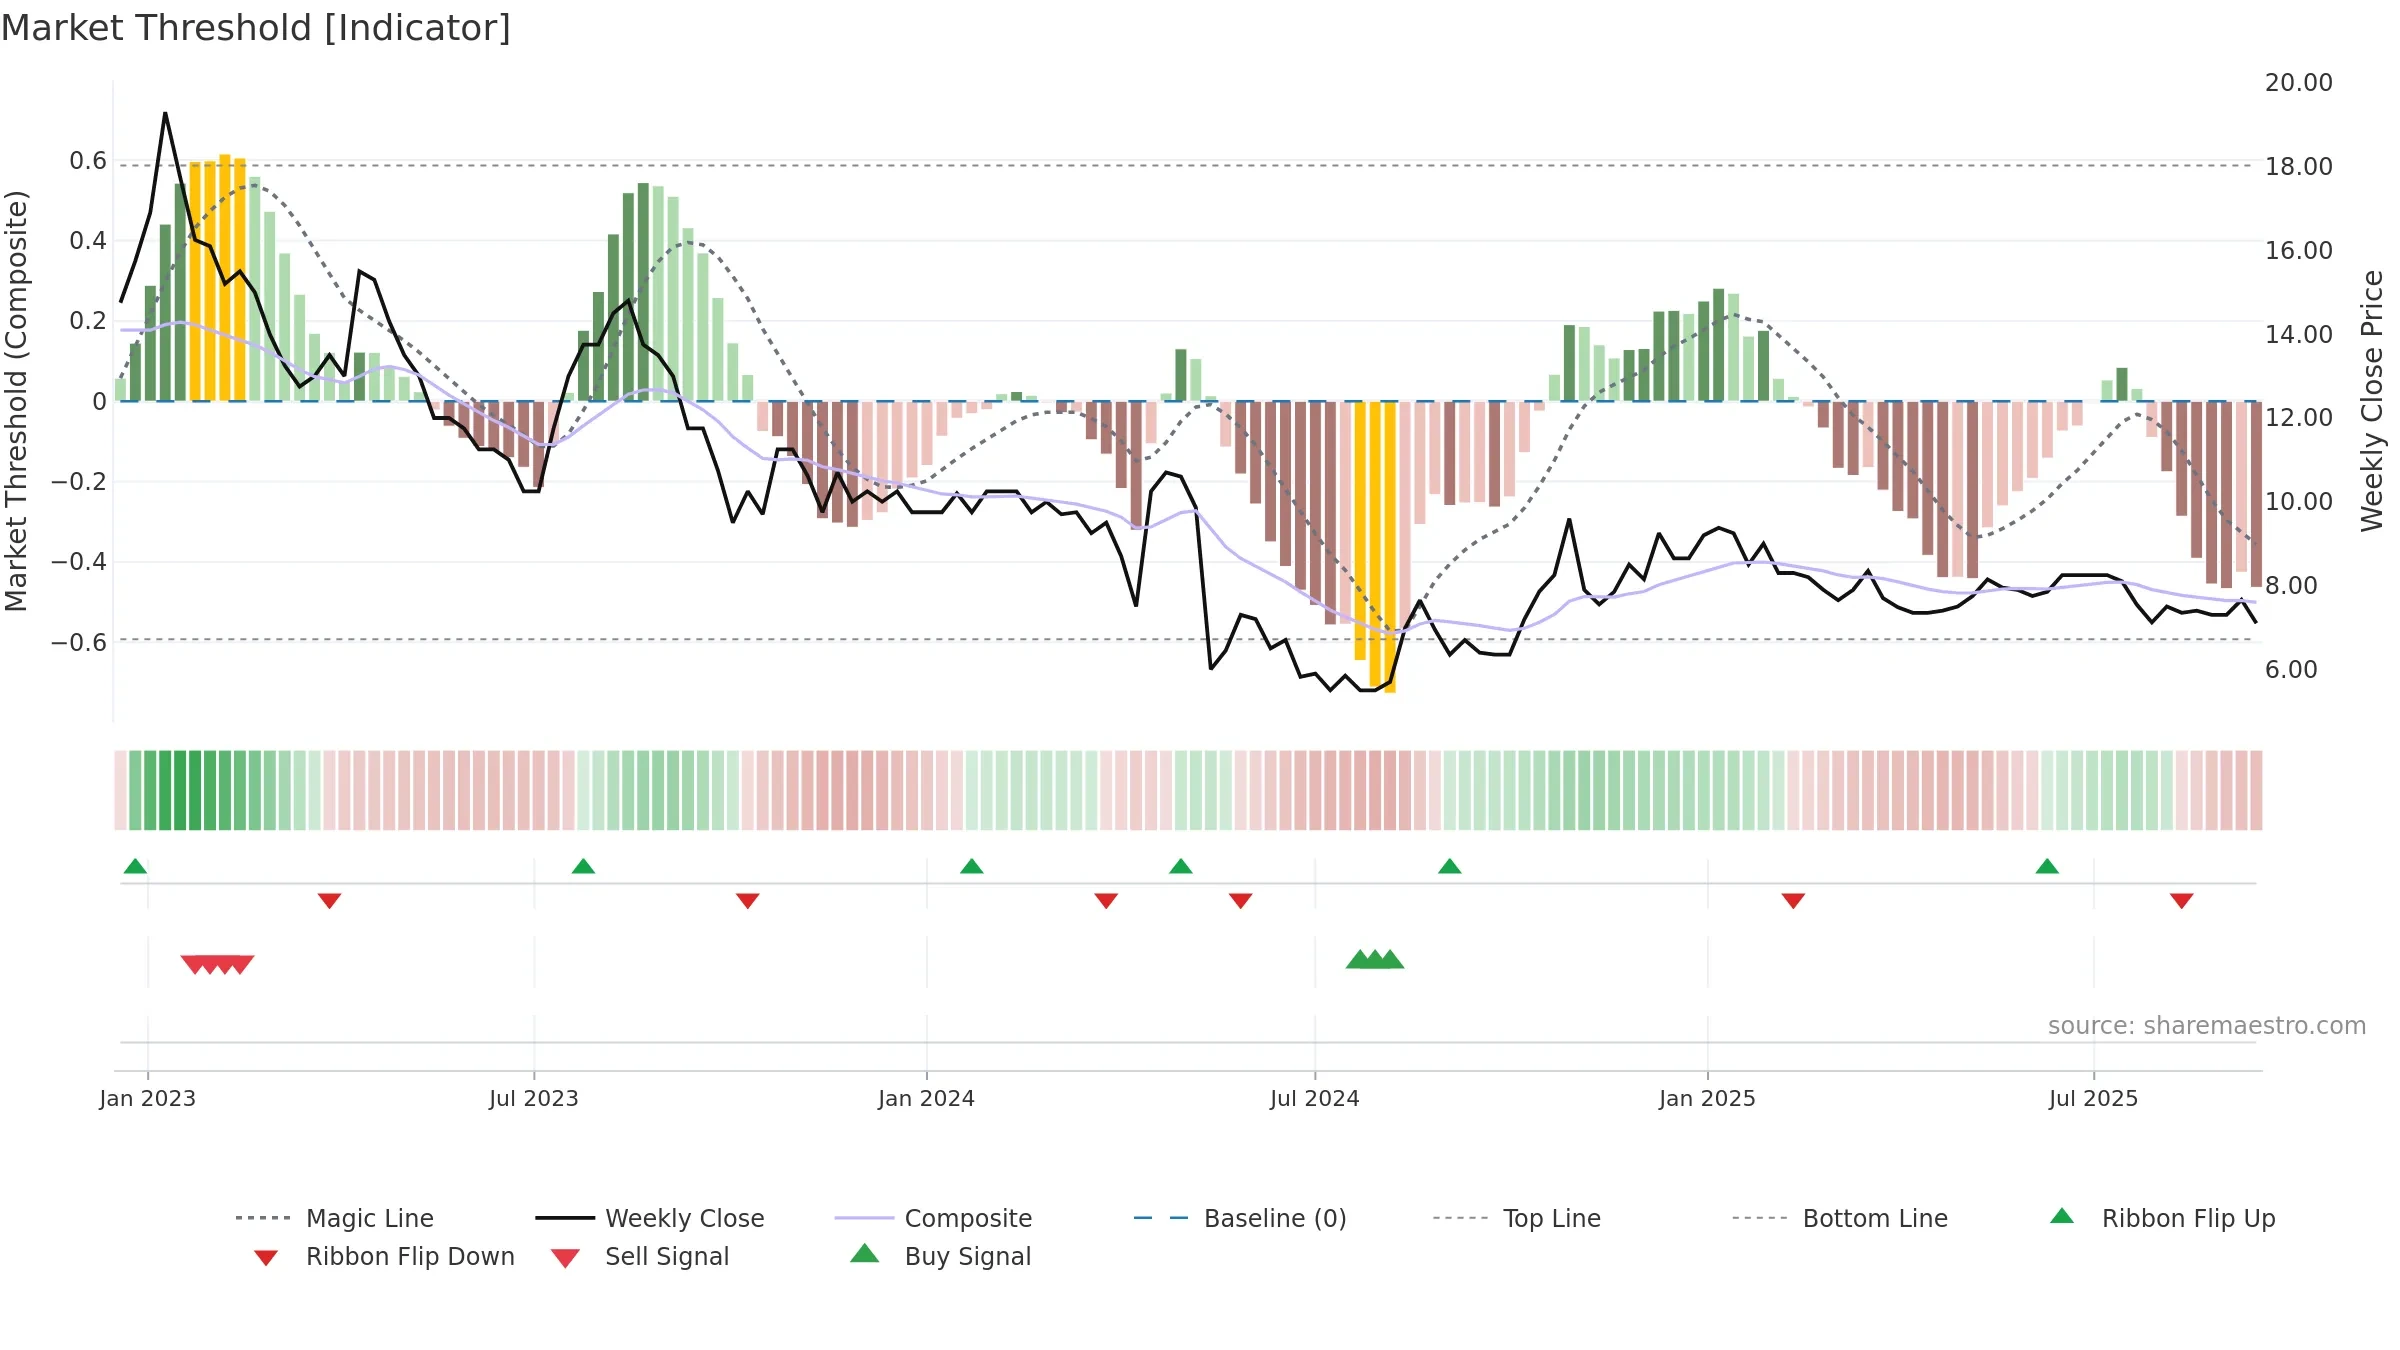Click the Jul 2023 axis label
2400x1350 pixels.
point(533,1098)
